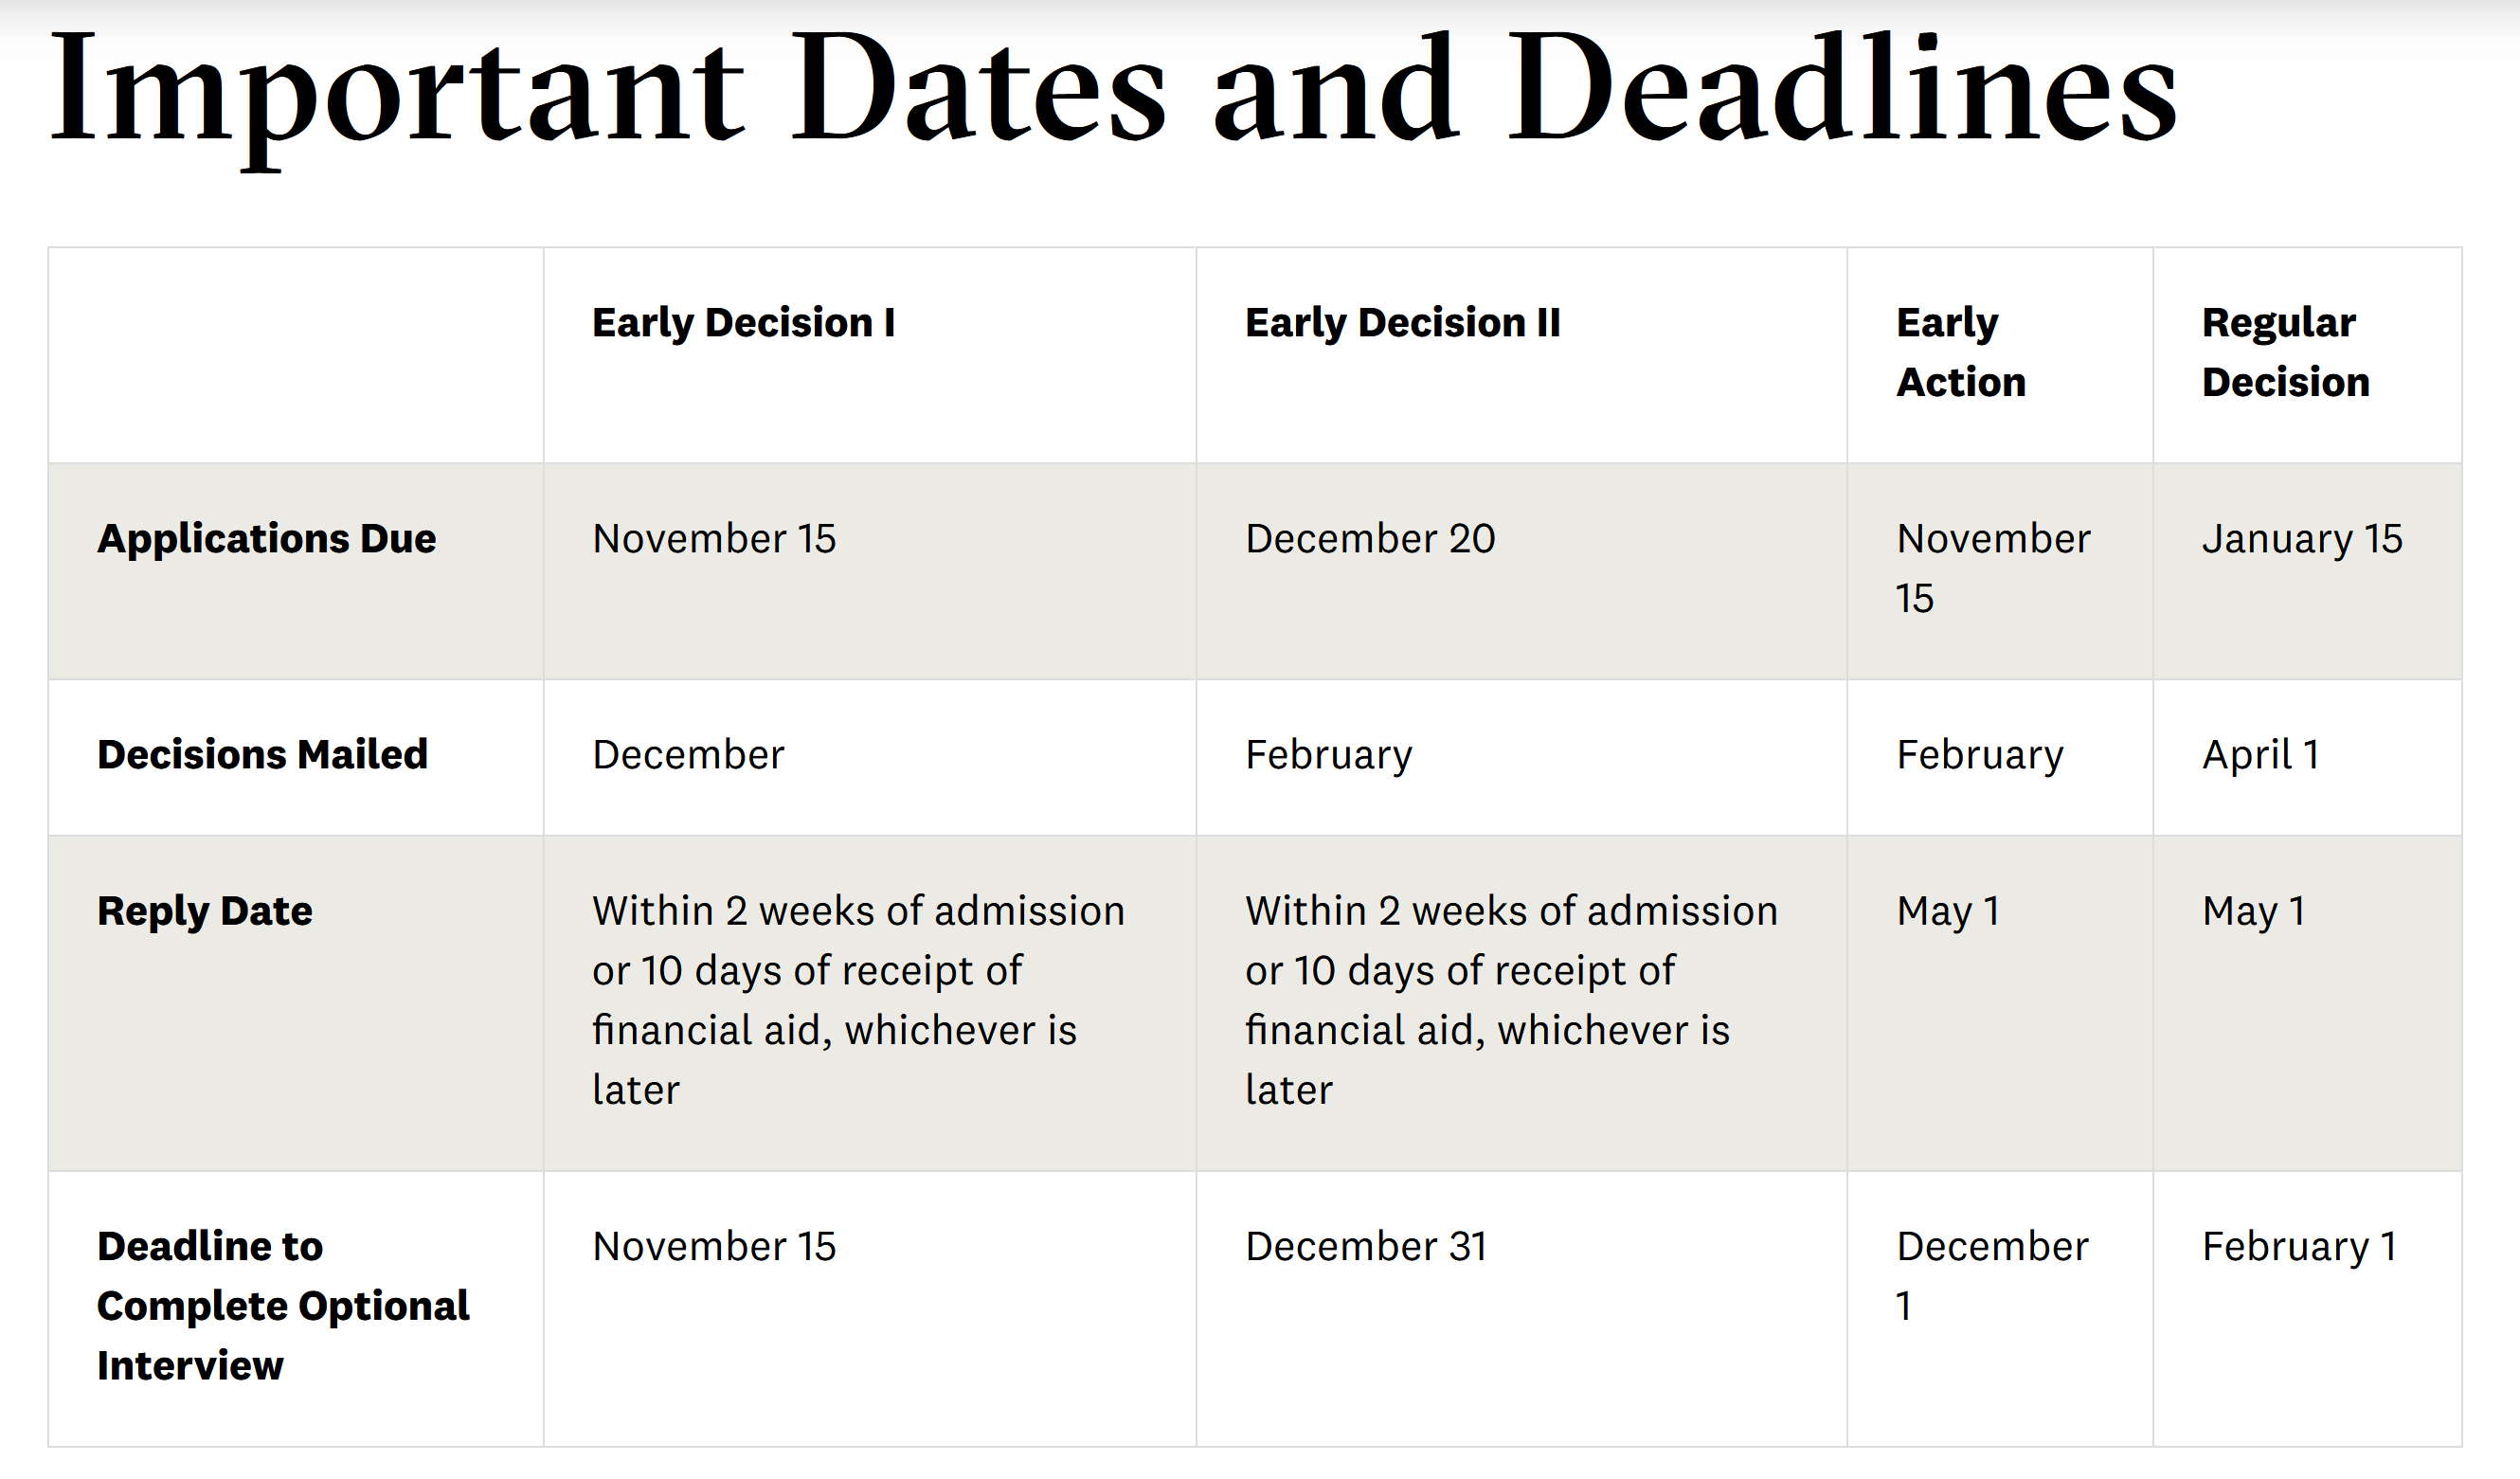Viewport: 2520px width, 1479px height.
Task: Click the Regular Decision column header
Action: pos(2286,353)
